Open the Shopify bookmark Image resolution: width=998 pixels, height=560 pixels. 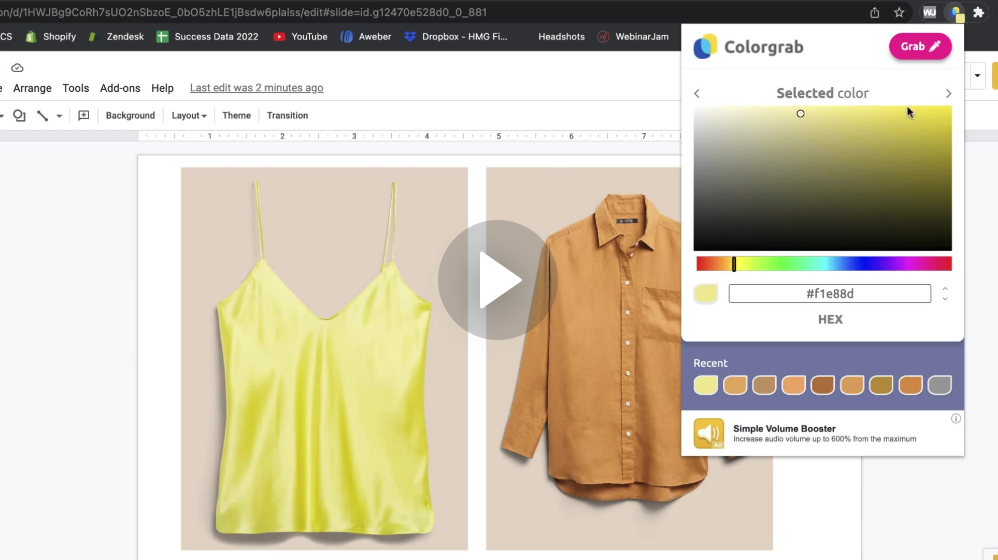(51, 37)
